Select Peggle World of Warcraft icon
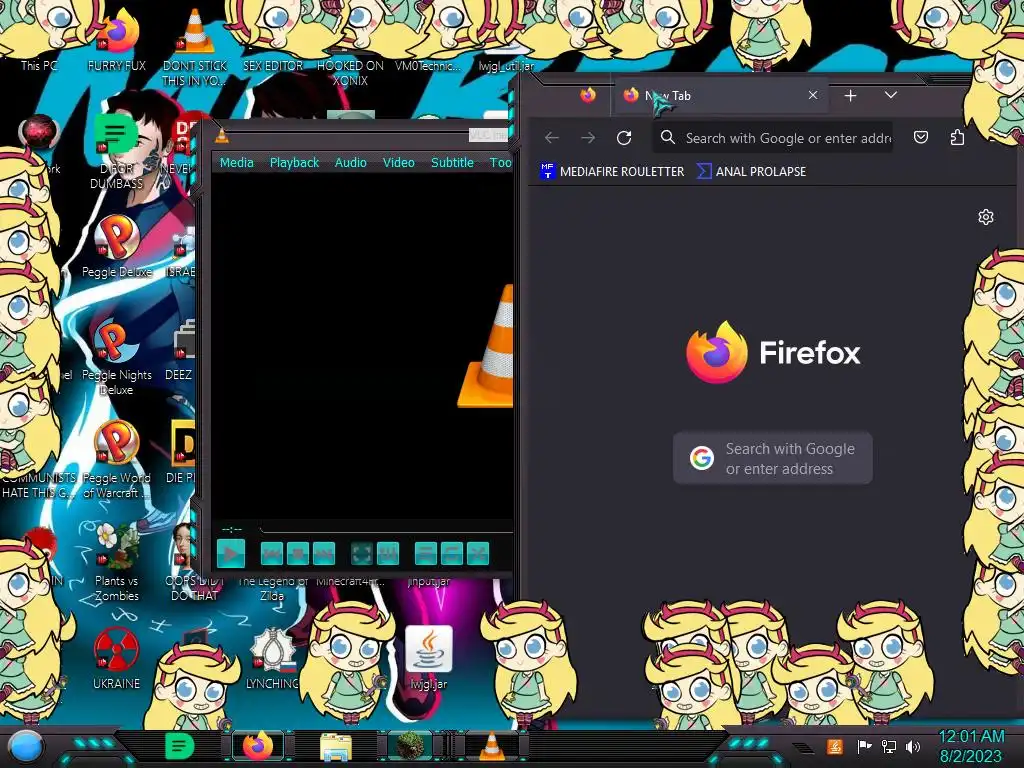1024x768 pixels. tap(117, 460)
